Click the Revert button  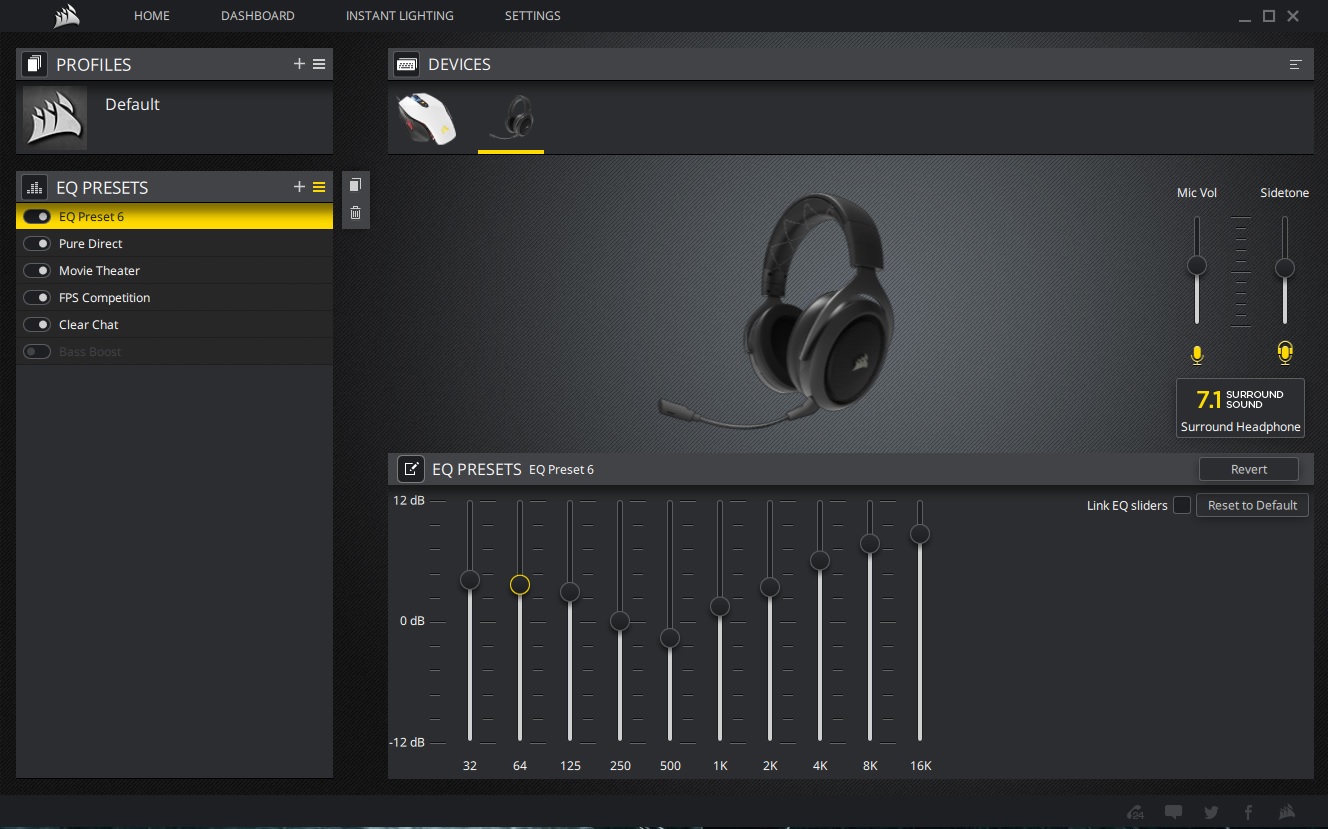tap(1248, 469)
